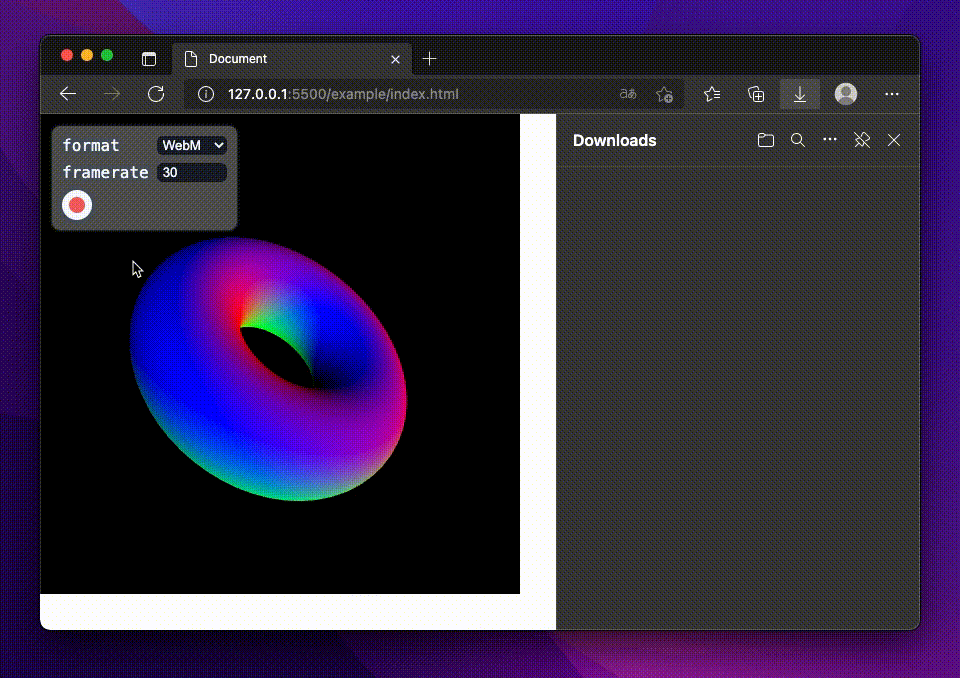Reload the page with the refresh icon
The width and height of the screenshot is (960, 678).
[156, 93]
